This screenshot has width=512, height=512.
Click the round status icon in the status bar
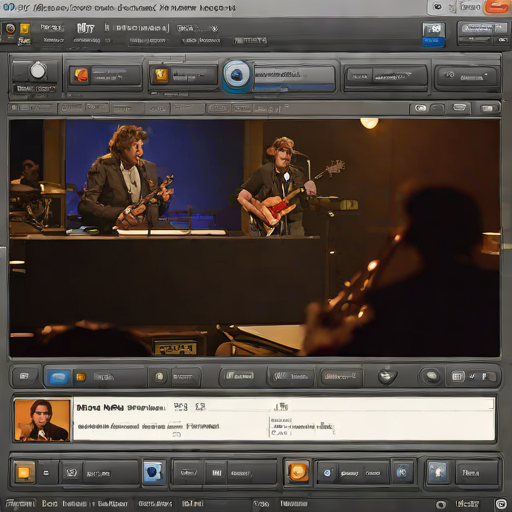[441, 505]
